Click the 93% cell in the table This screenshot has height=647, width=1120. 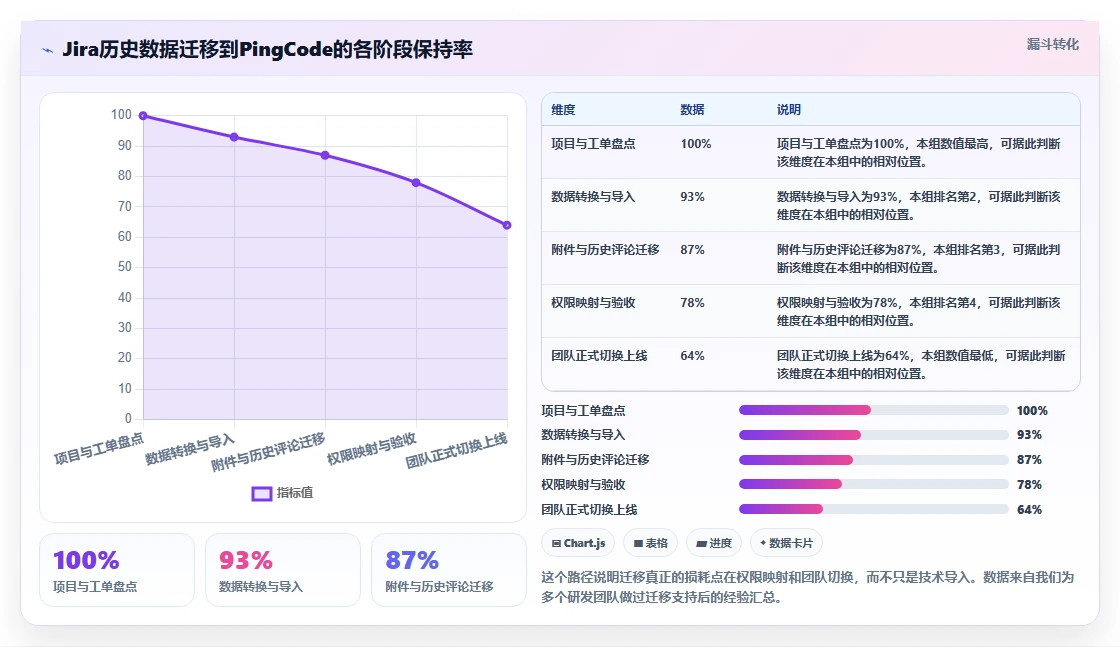pyautogui.click(x=692, y=196)
